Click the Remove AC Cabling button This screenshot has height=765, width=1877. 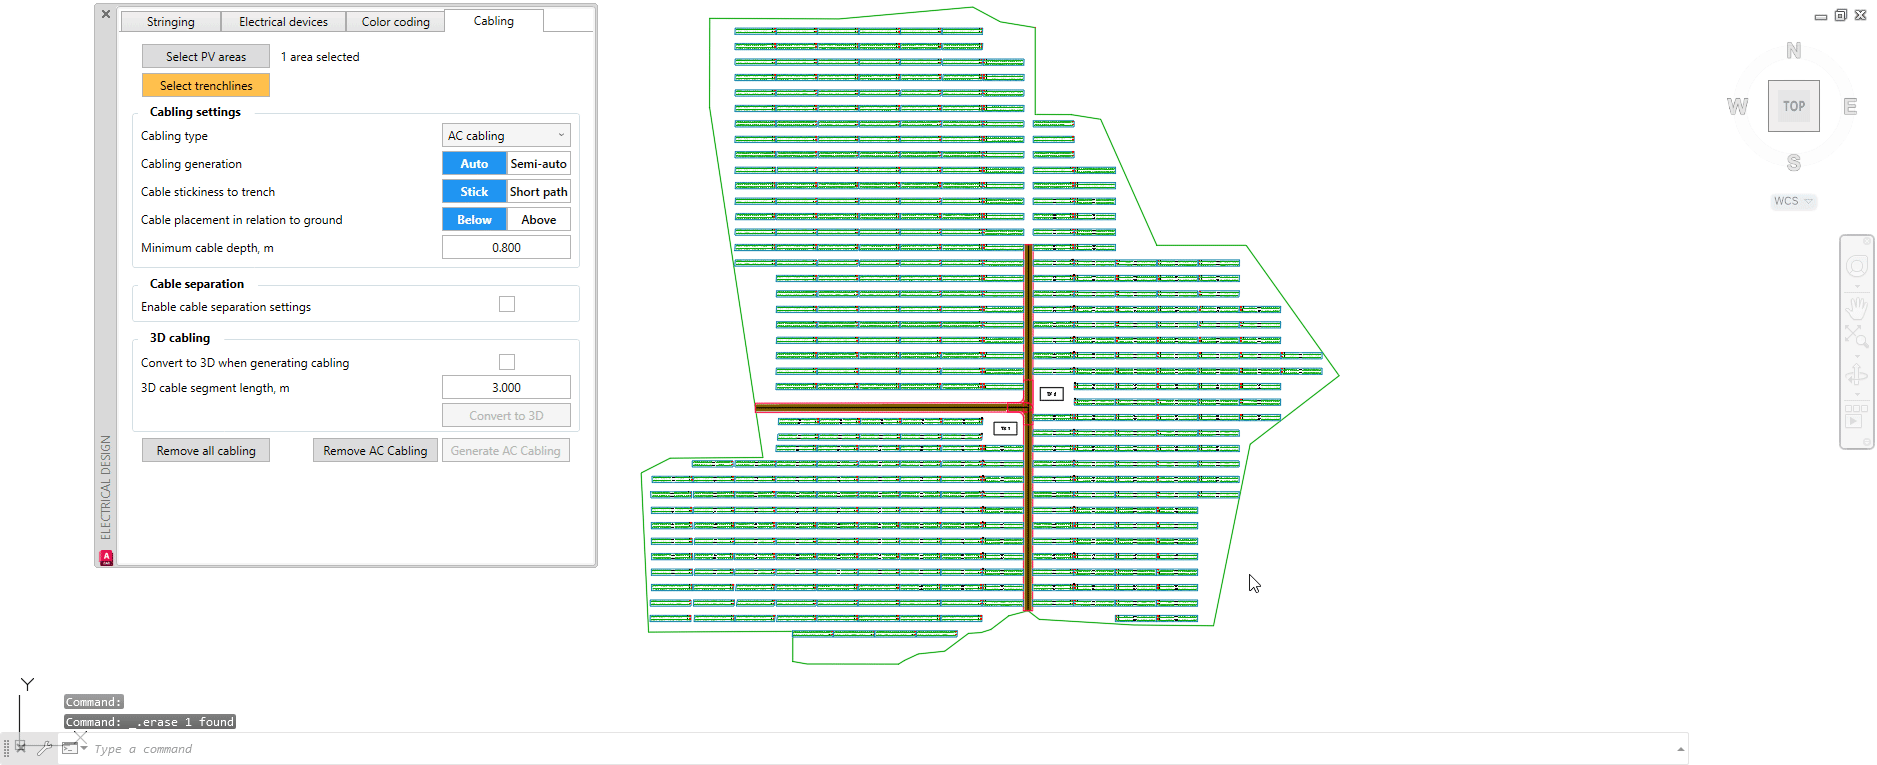375,451
